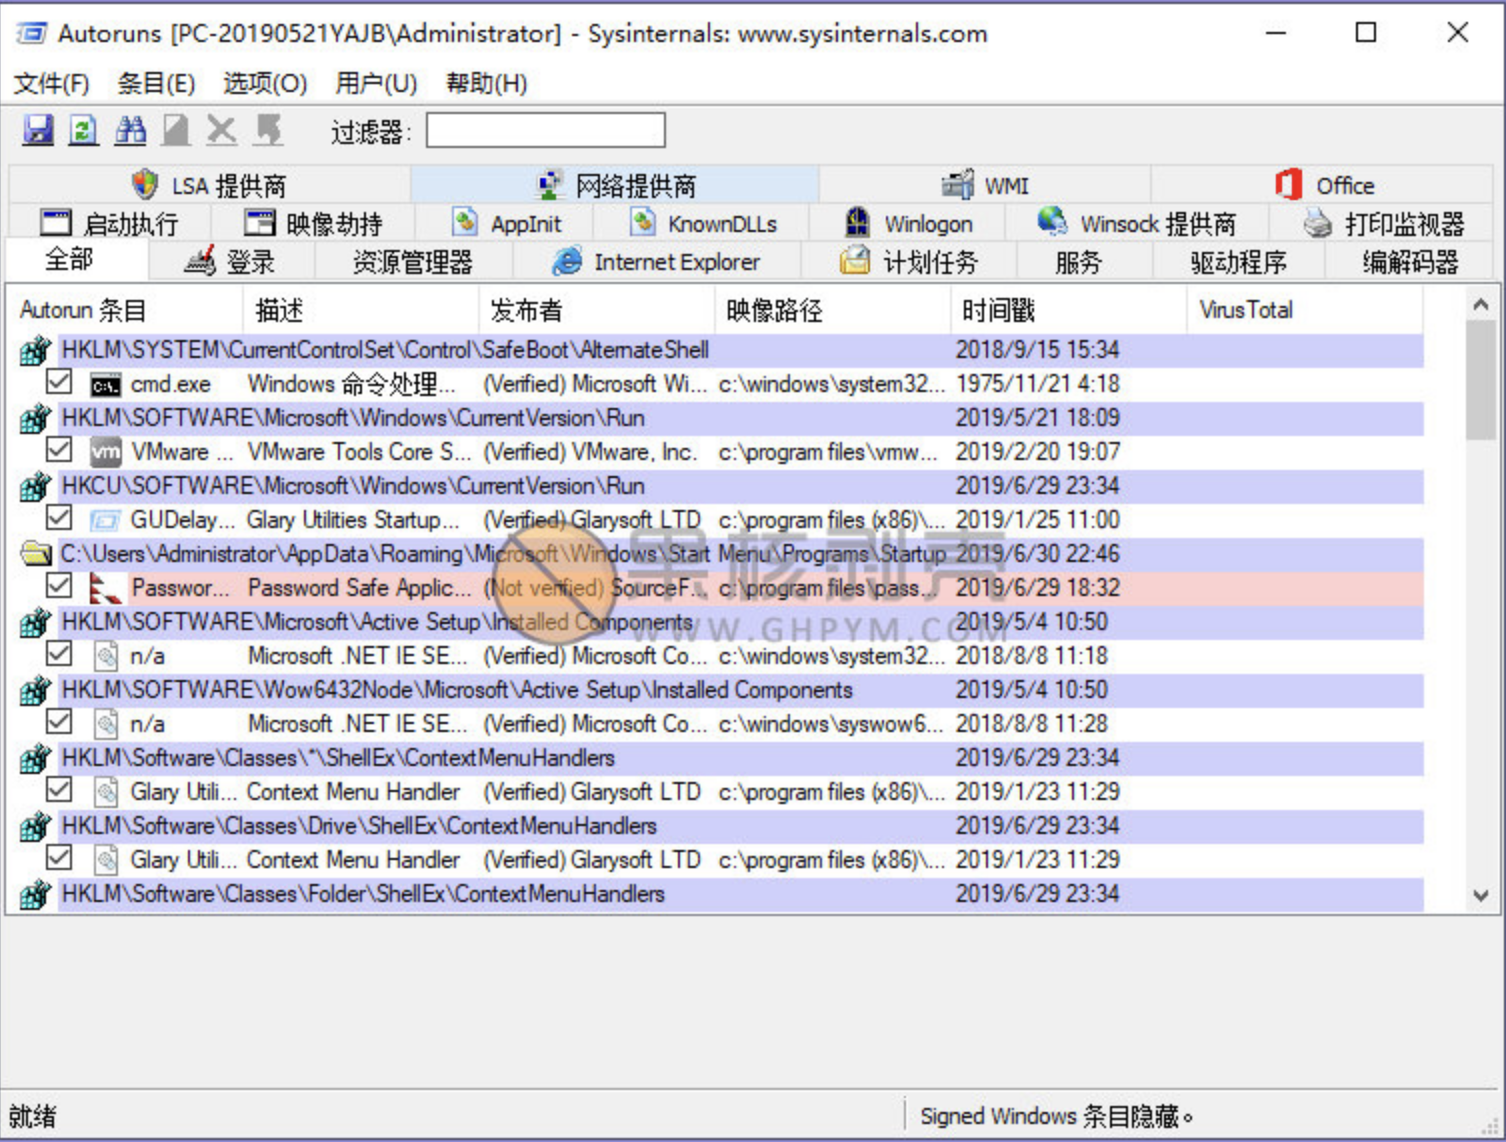Viewport: 1506px width, 1142px height.
Task: Switch to the 映像劫持 tab
Action: 313,223
